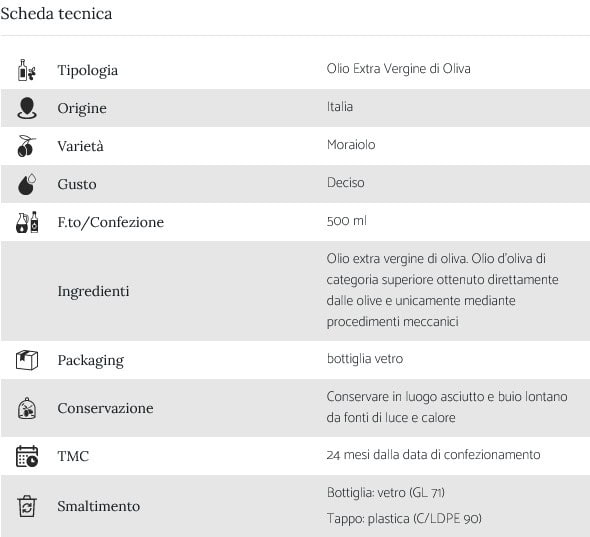Click the map pin Origine icon
This screenshot has width=590, height=537.
[x=27, y=108]
